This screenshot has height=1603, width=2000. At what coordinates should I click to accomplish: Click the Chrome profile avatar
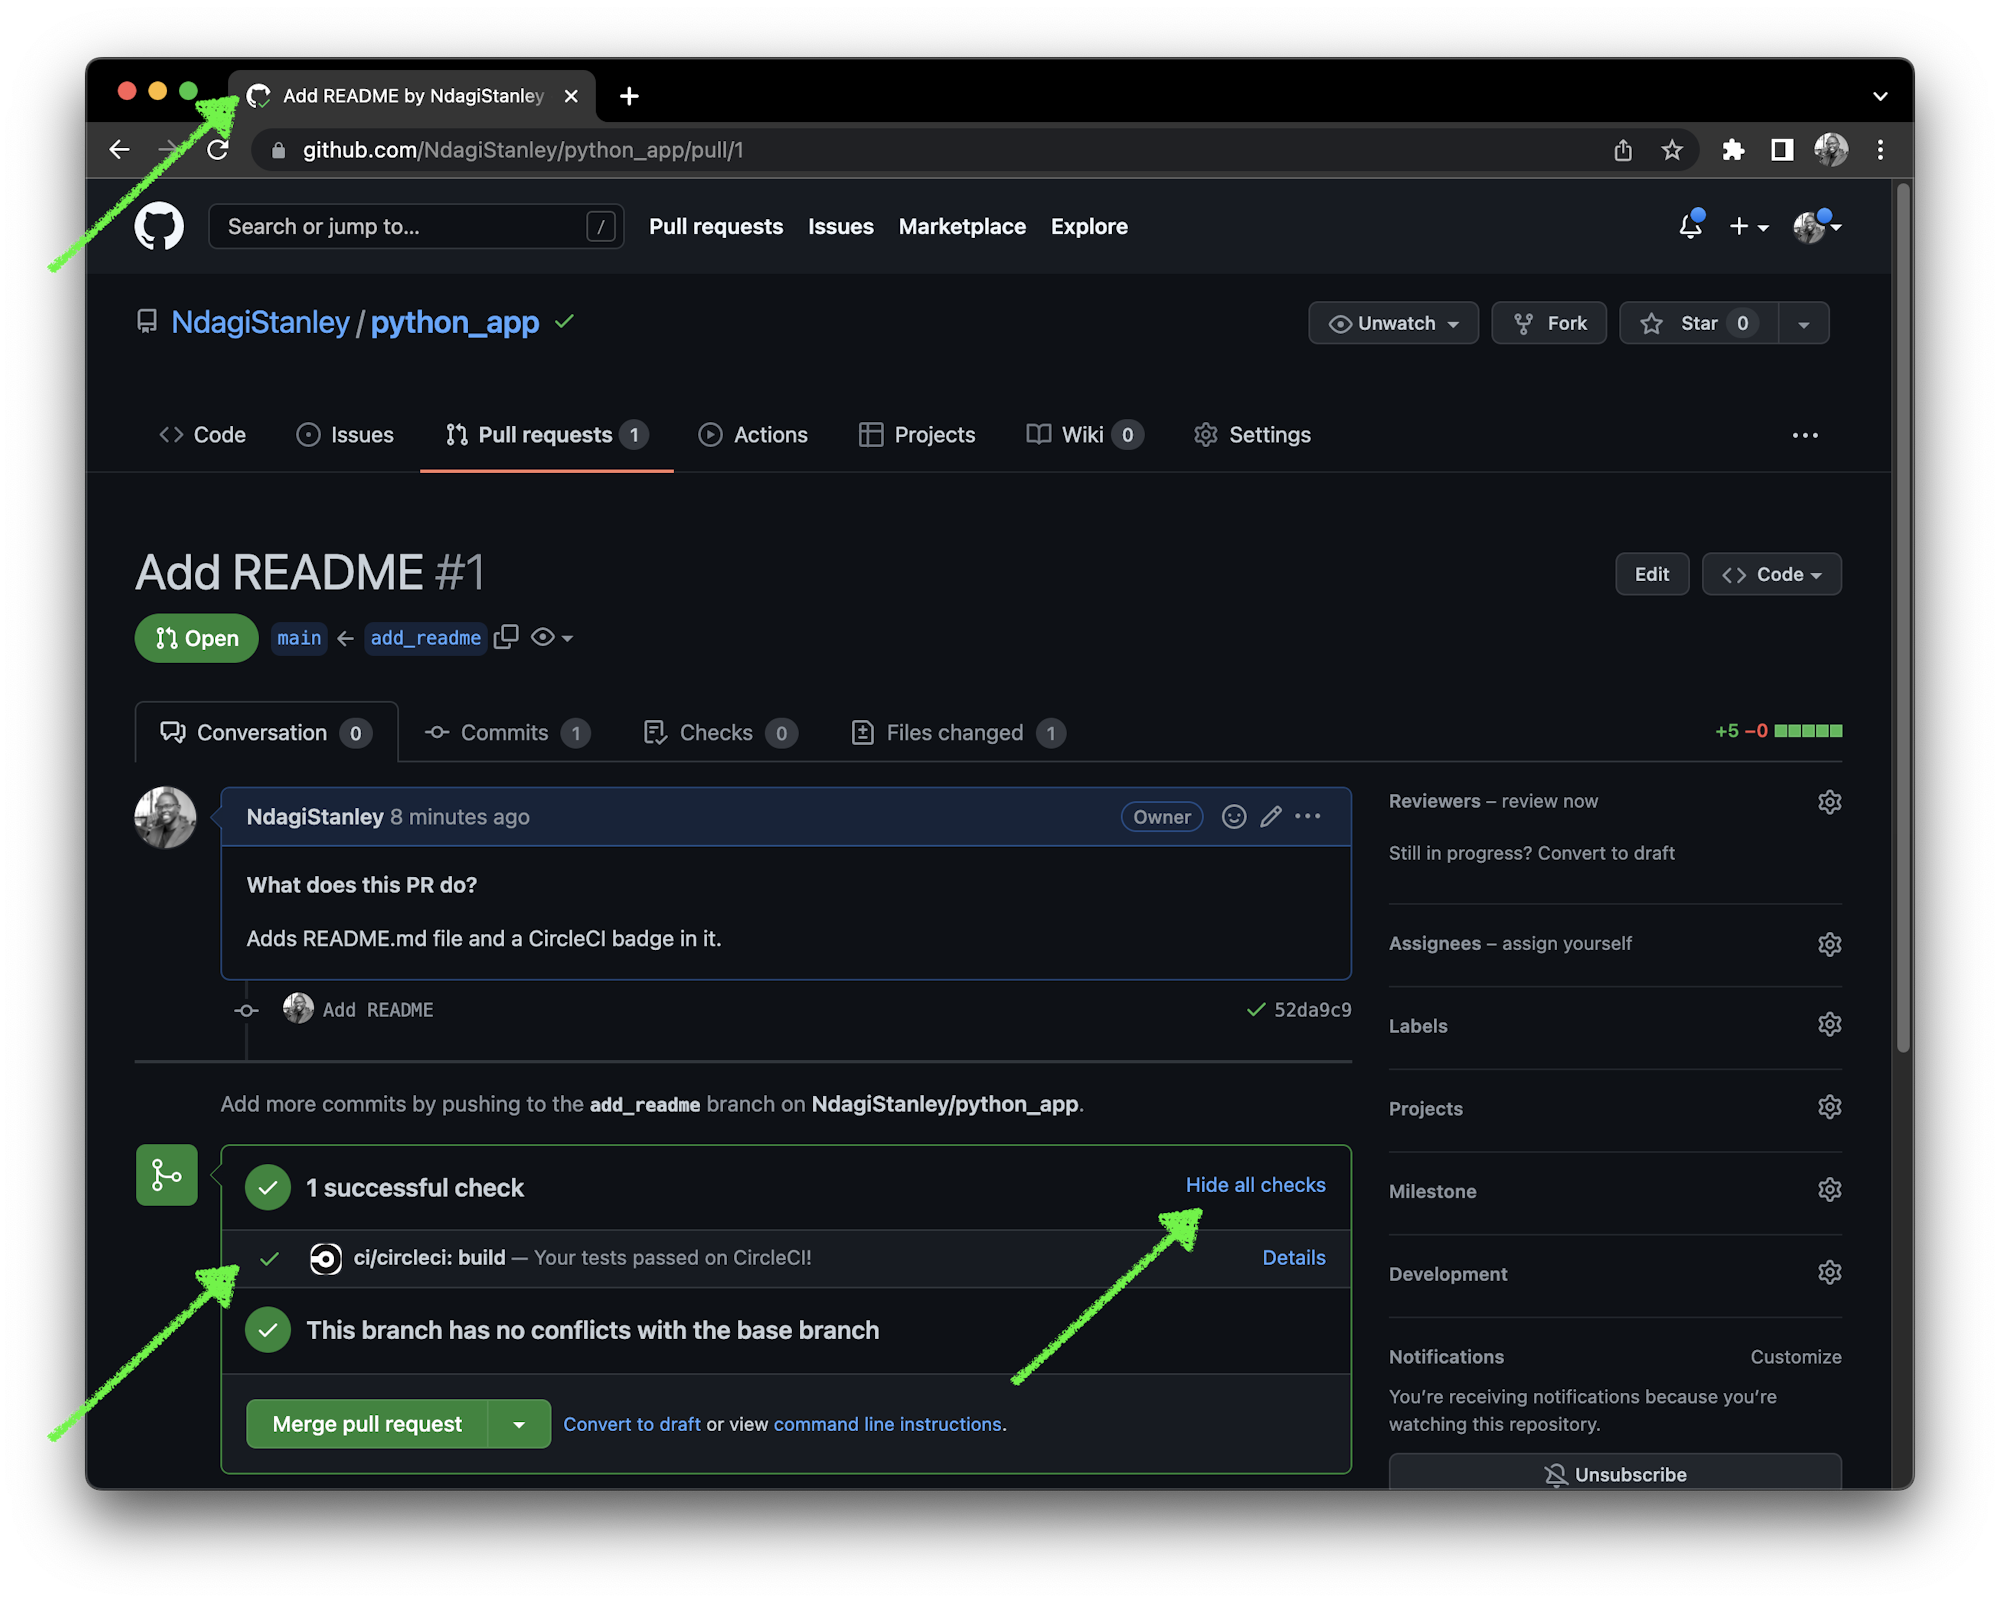(x=1831, y=150)
